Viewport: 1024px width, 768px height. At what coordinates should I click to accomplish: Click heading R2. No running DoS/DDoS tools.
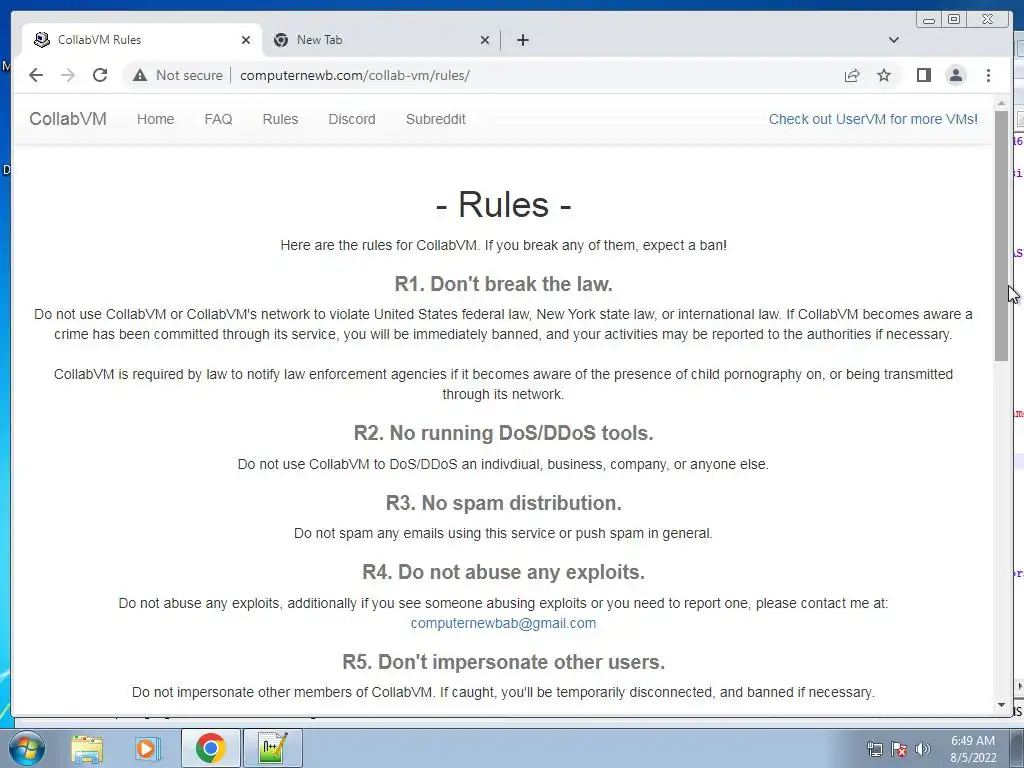click(x=504, y=433)
